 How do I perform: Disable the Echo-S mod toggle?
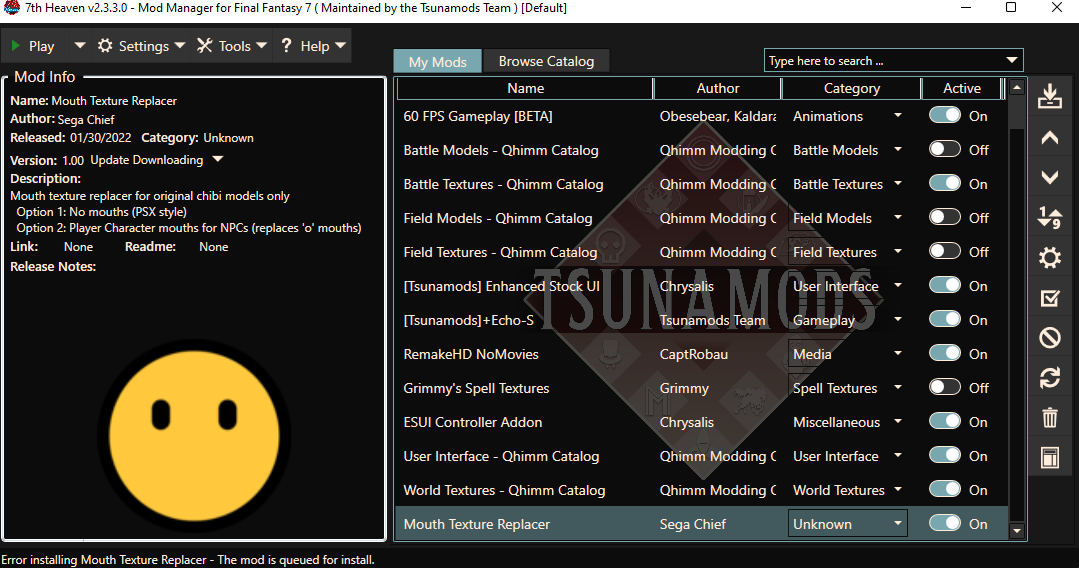tap(944, 319)
